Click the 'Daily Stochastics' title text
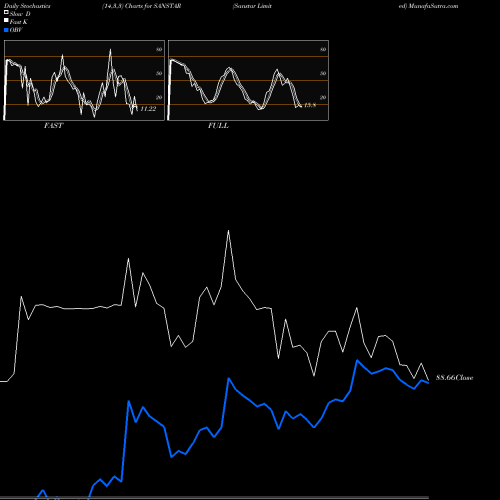Image resolution: width=500 pixels, height=500 pixels. pos(27,6)
